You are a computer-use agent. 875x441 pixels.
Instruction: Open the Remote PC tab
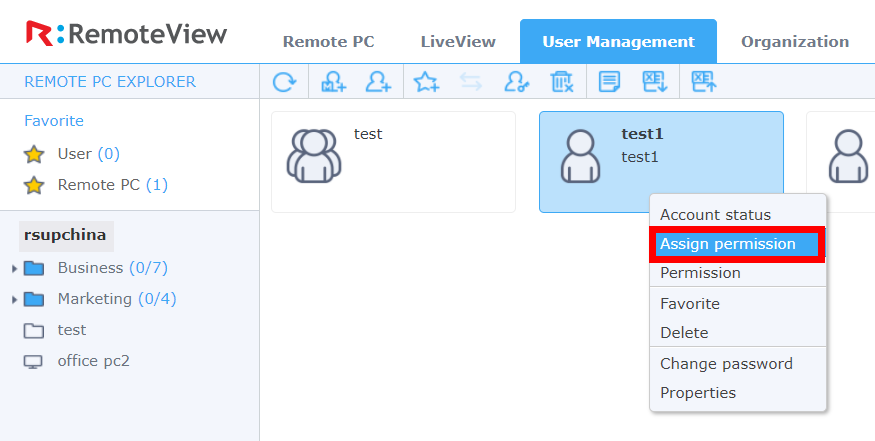pos(329,42)
